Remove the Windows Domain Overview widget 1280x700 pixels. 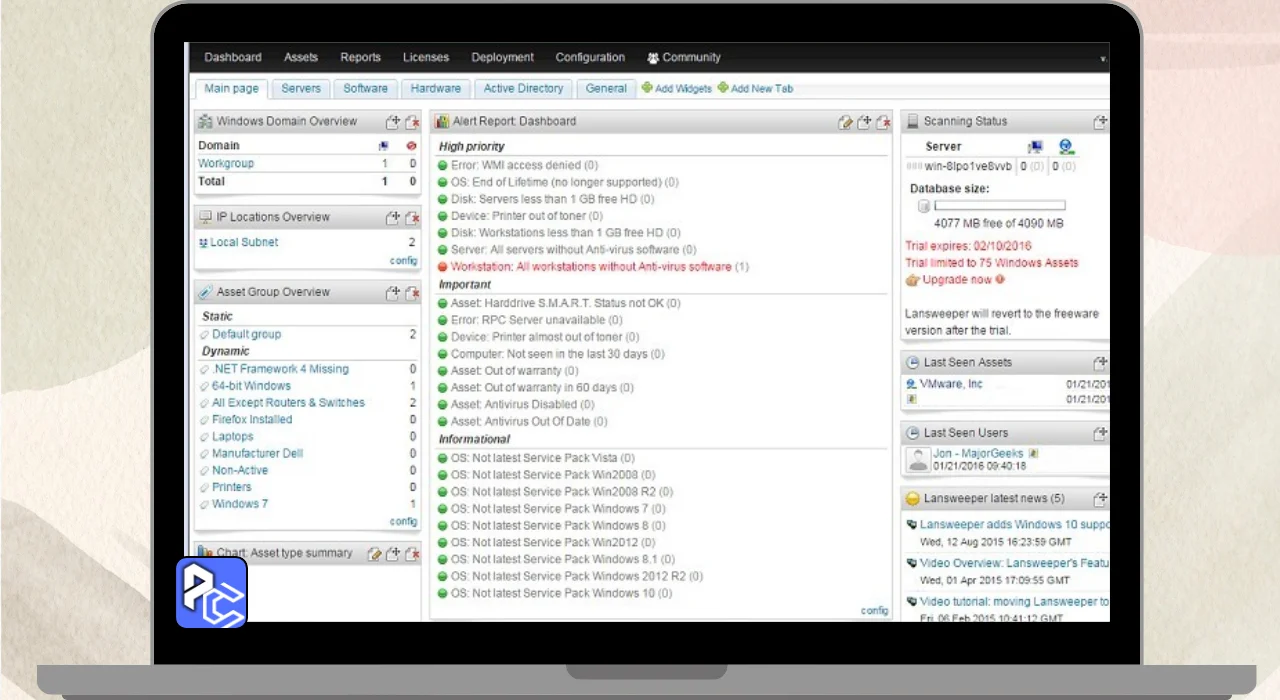click(412, 122)
